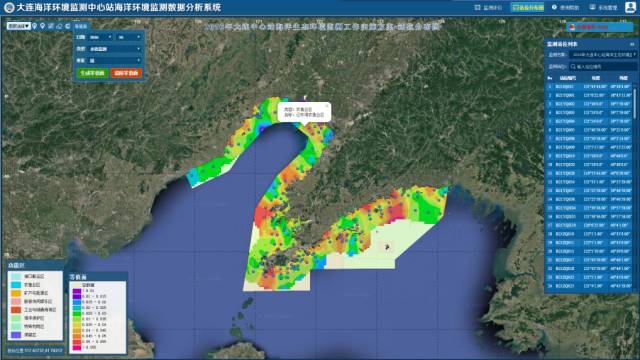Switch to the highlighted station distribution tab
The width and height of the screenshot is (640, 360).
[527, 7]
